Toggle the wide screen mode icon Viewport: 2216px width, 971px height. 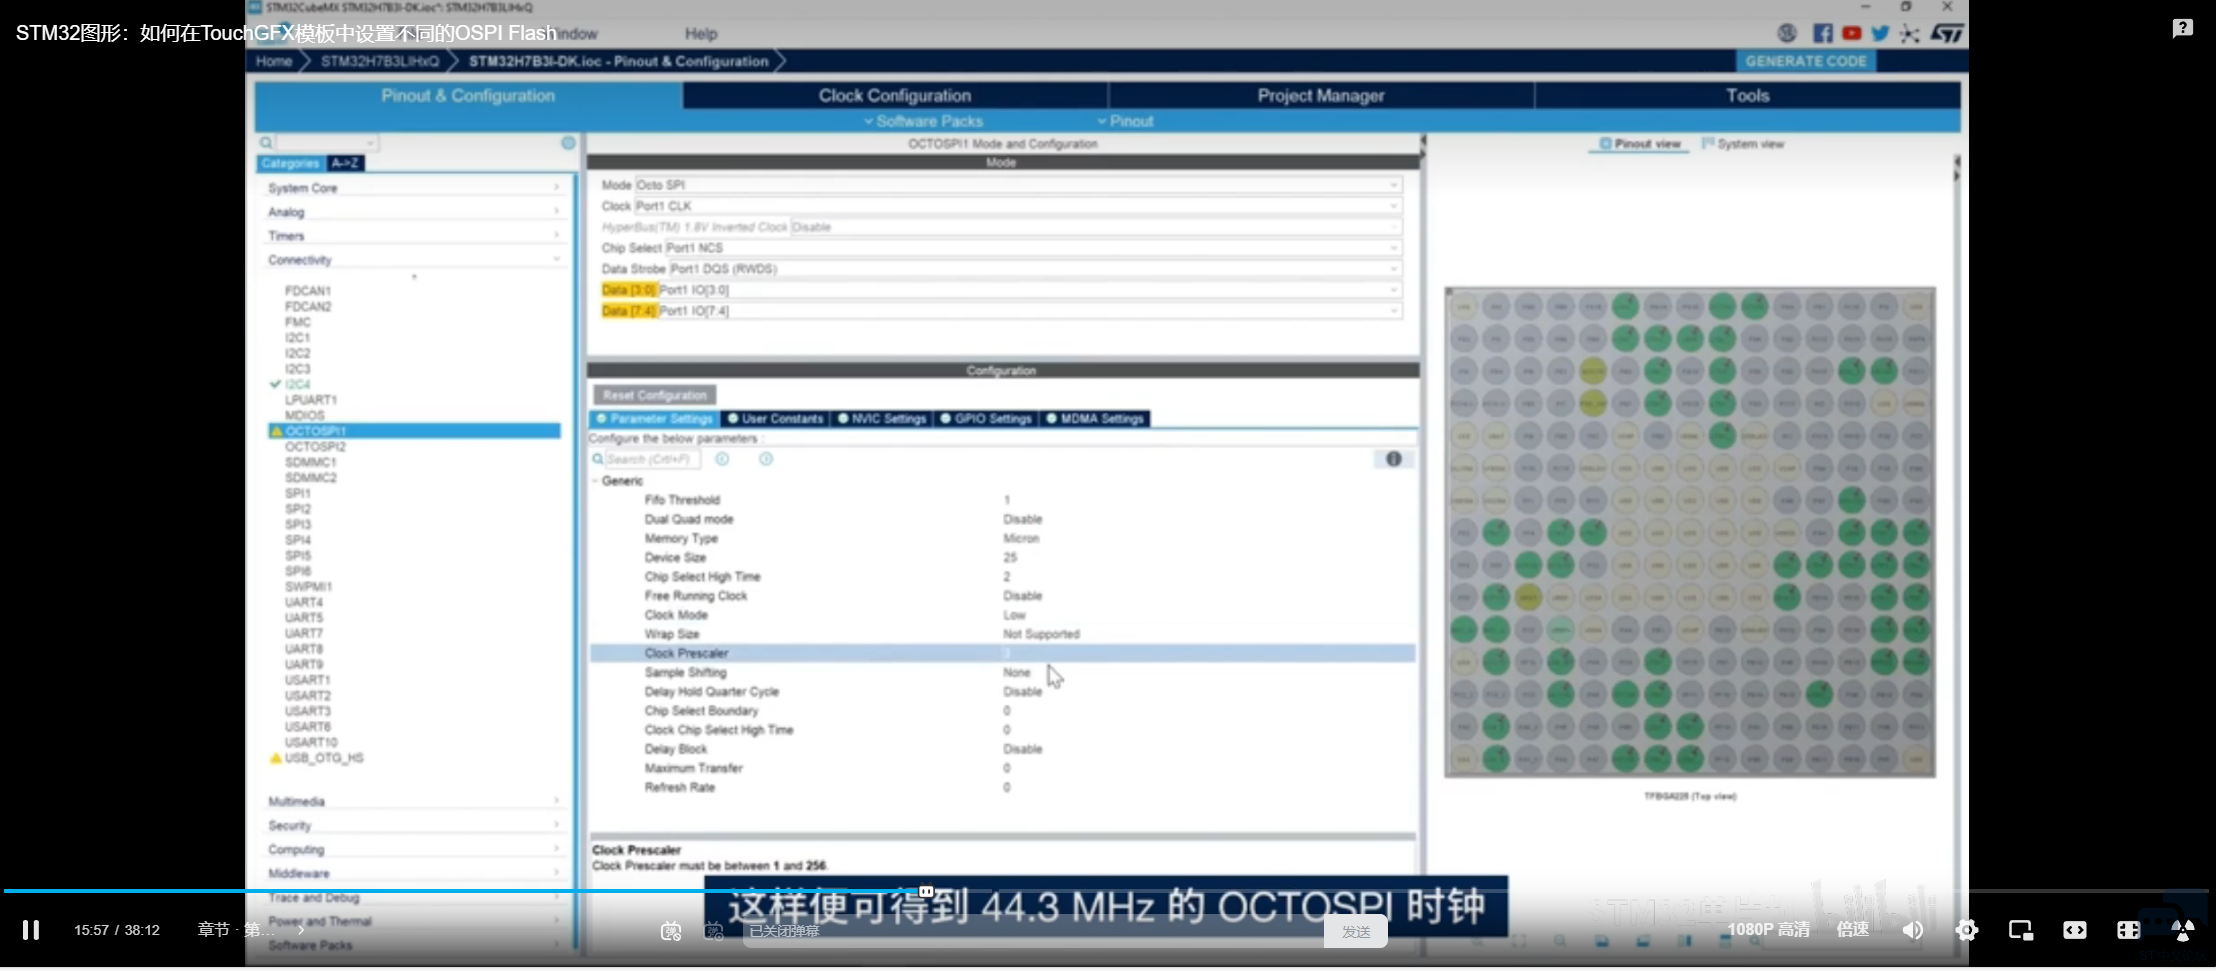[x=2075, y=930]
